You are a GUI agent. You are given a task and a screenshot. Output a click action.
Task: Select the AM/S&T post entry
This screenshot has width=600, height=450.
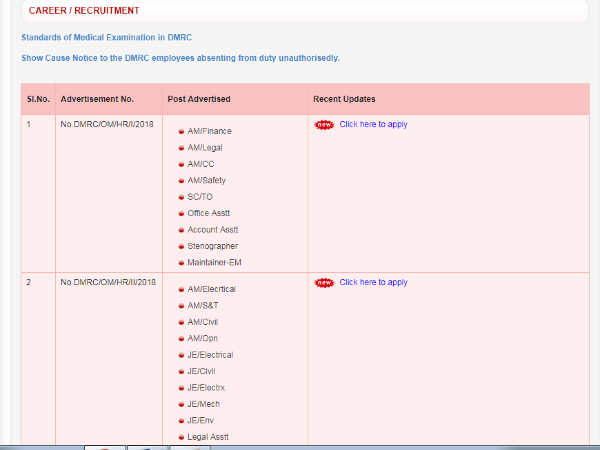[x=203, y=306]
